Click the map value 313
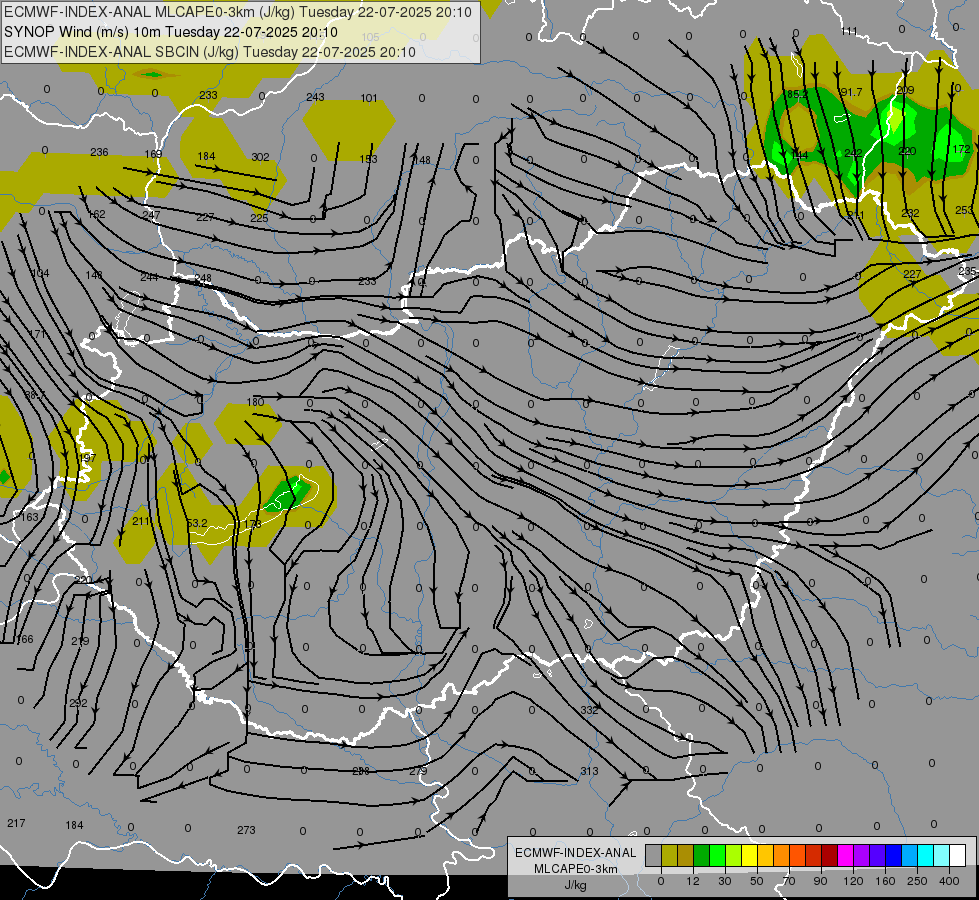Image resolution: width=979 pixels, height=900 pixels. (589, 771)
